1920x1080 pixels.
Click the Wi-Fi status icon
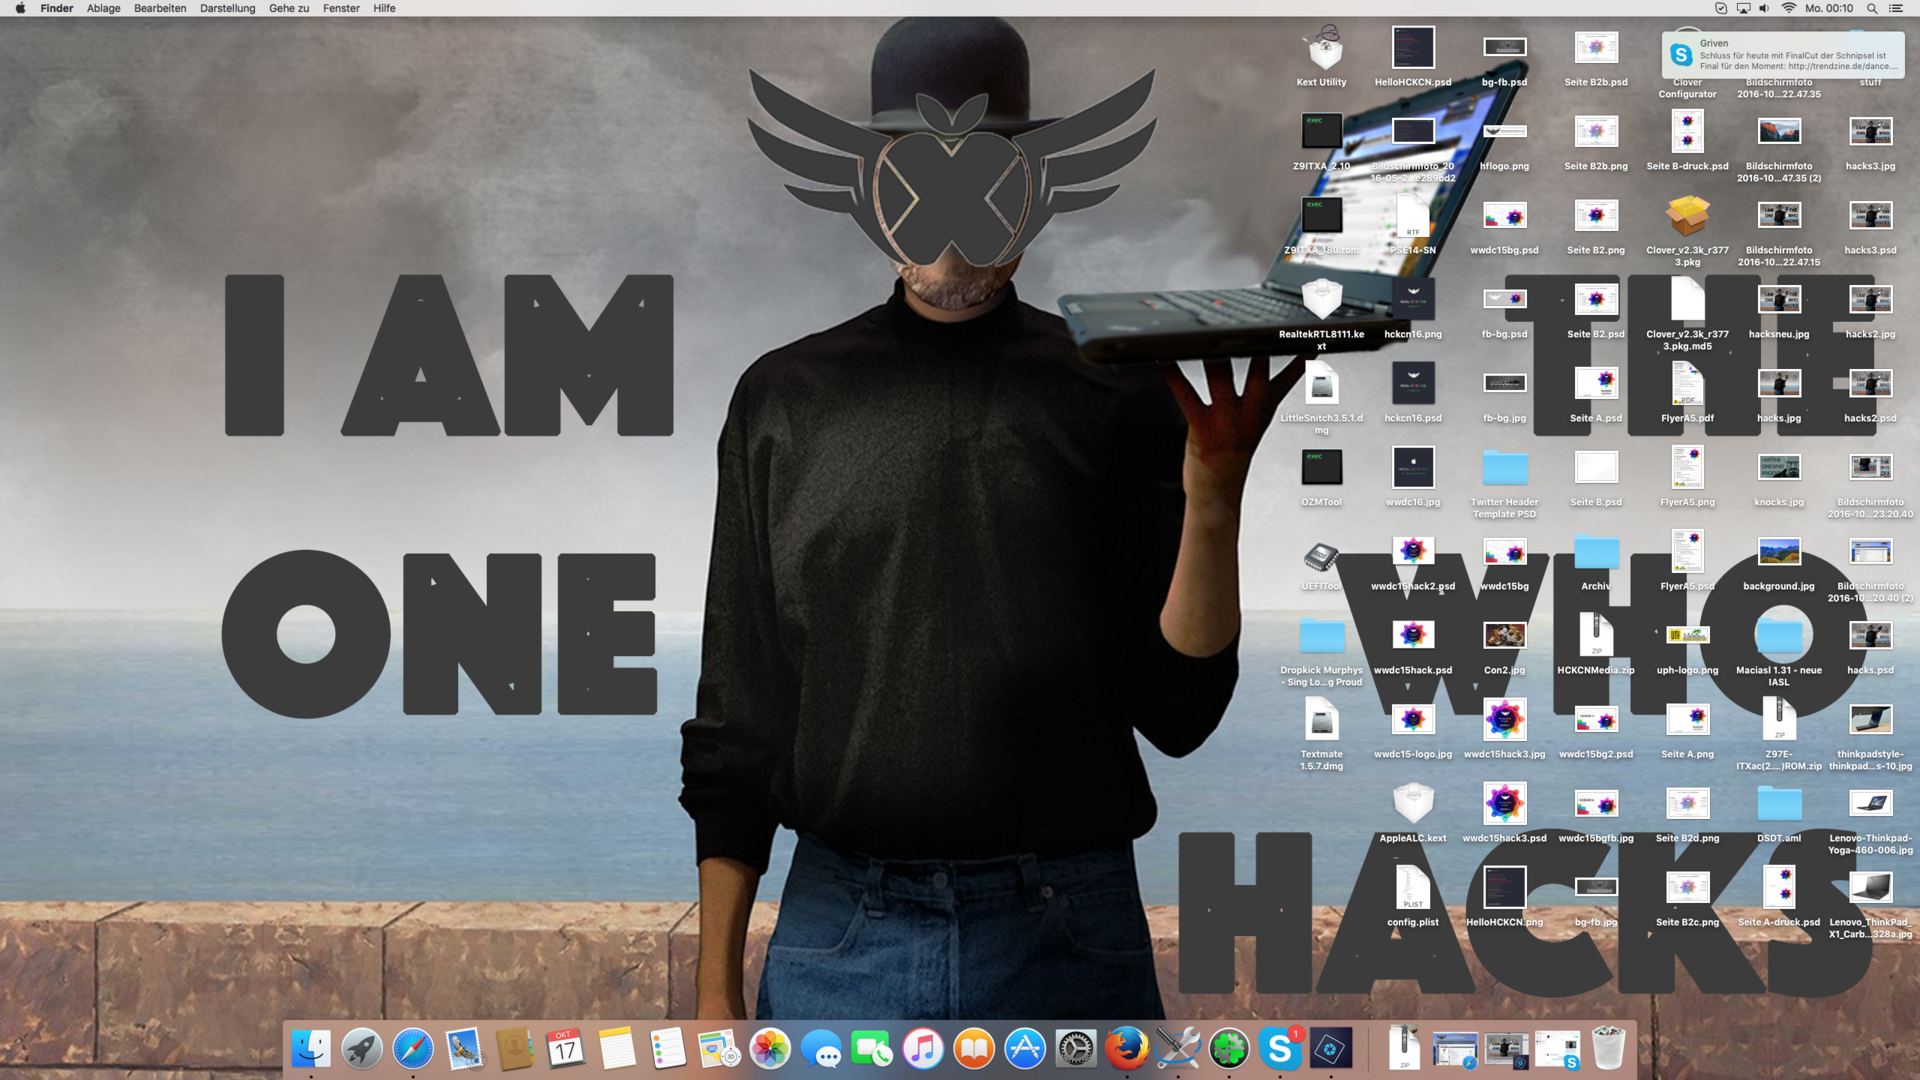(x=1788, y=8)
